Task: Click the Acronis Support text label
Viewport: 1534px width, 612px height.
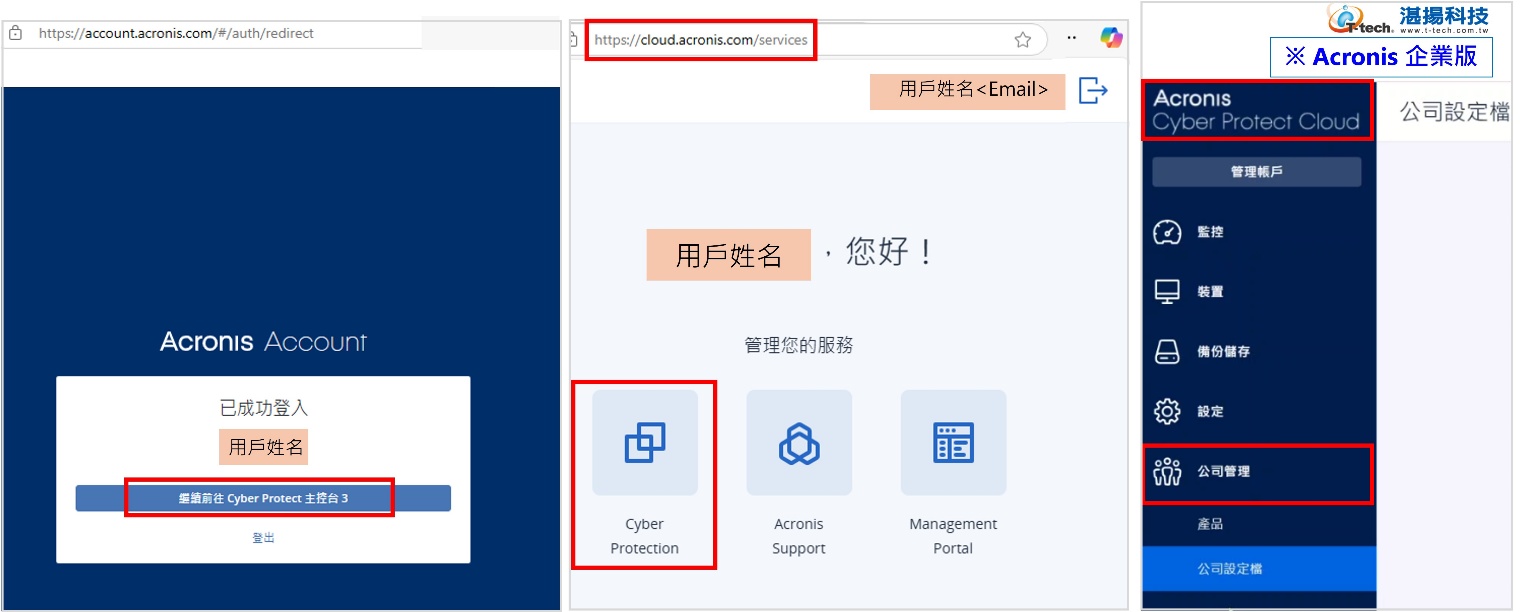Action: [x=799, y=536]
